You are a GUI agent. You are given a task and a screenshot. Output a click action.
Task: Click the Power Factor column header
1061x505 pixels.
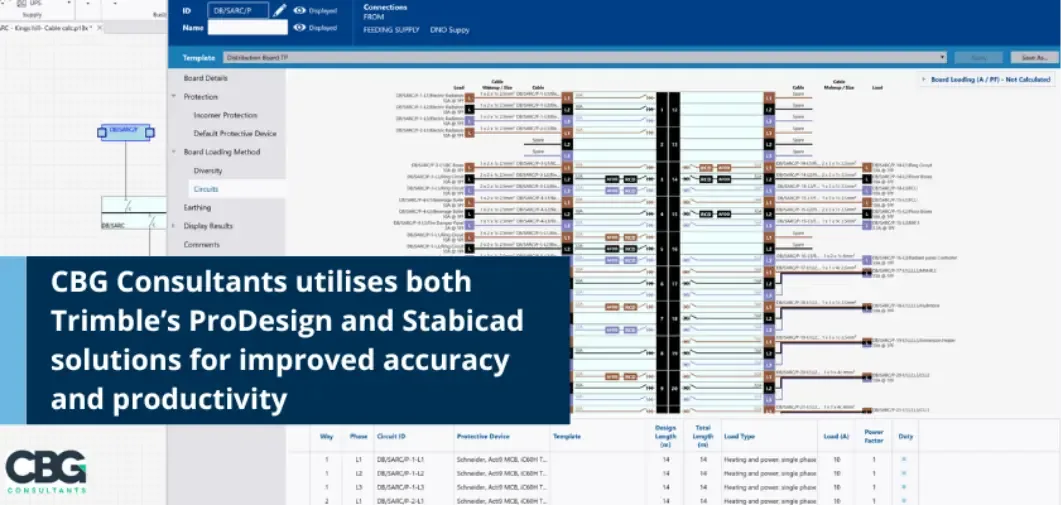coord(874,436)
